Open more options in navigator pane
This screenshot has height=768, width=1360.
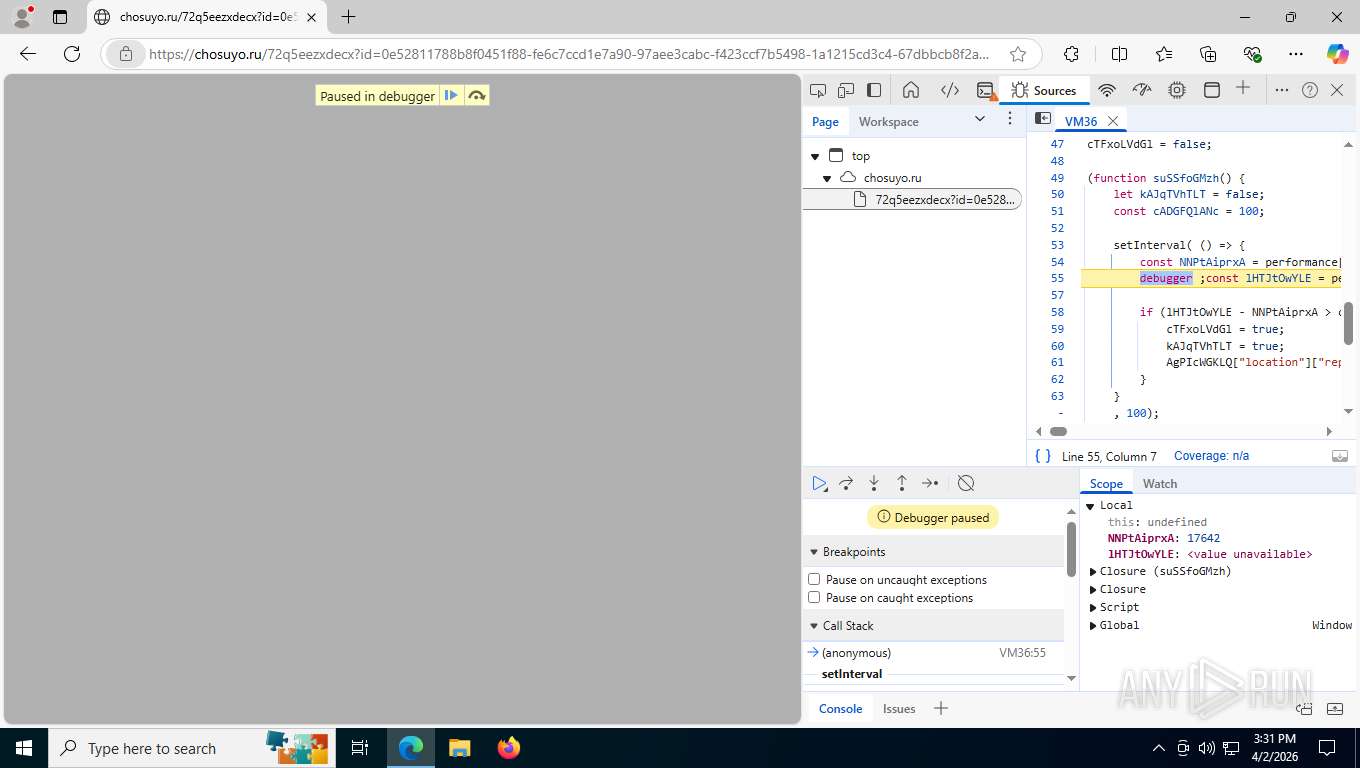pyautogui.click(x=1011, y=118)
